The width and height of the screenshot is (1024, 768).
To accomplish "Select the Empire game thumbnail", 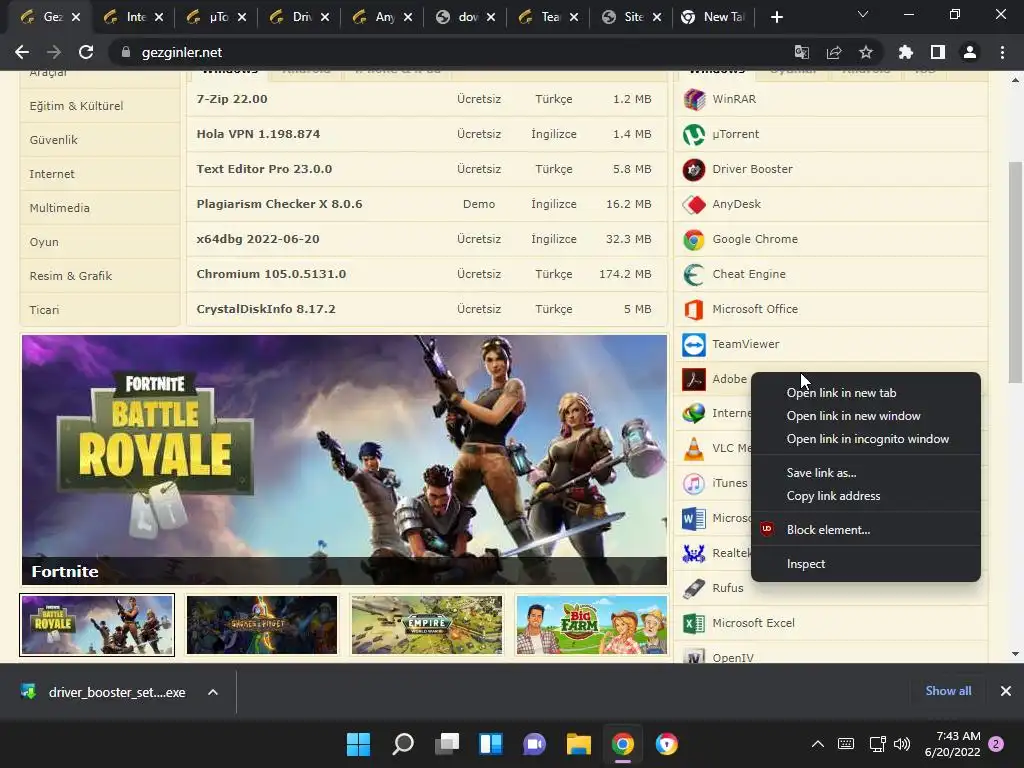I will [x=427, y=625].
